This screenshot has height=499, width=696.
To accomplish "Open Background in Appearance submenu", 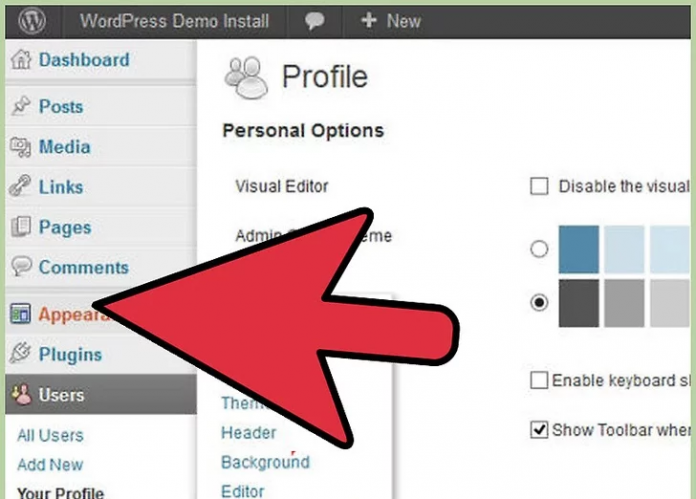I will point(265,462).
